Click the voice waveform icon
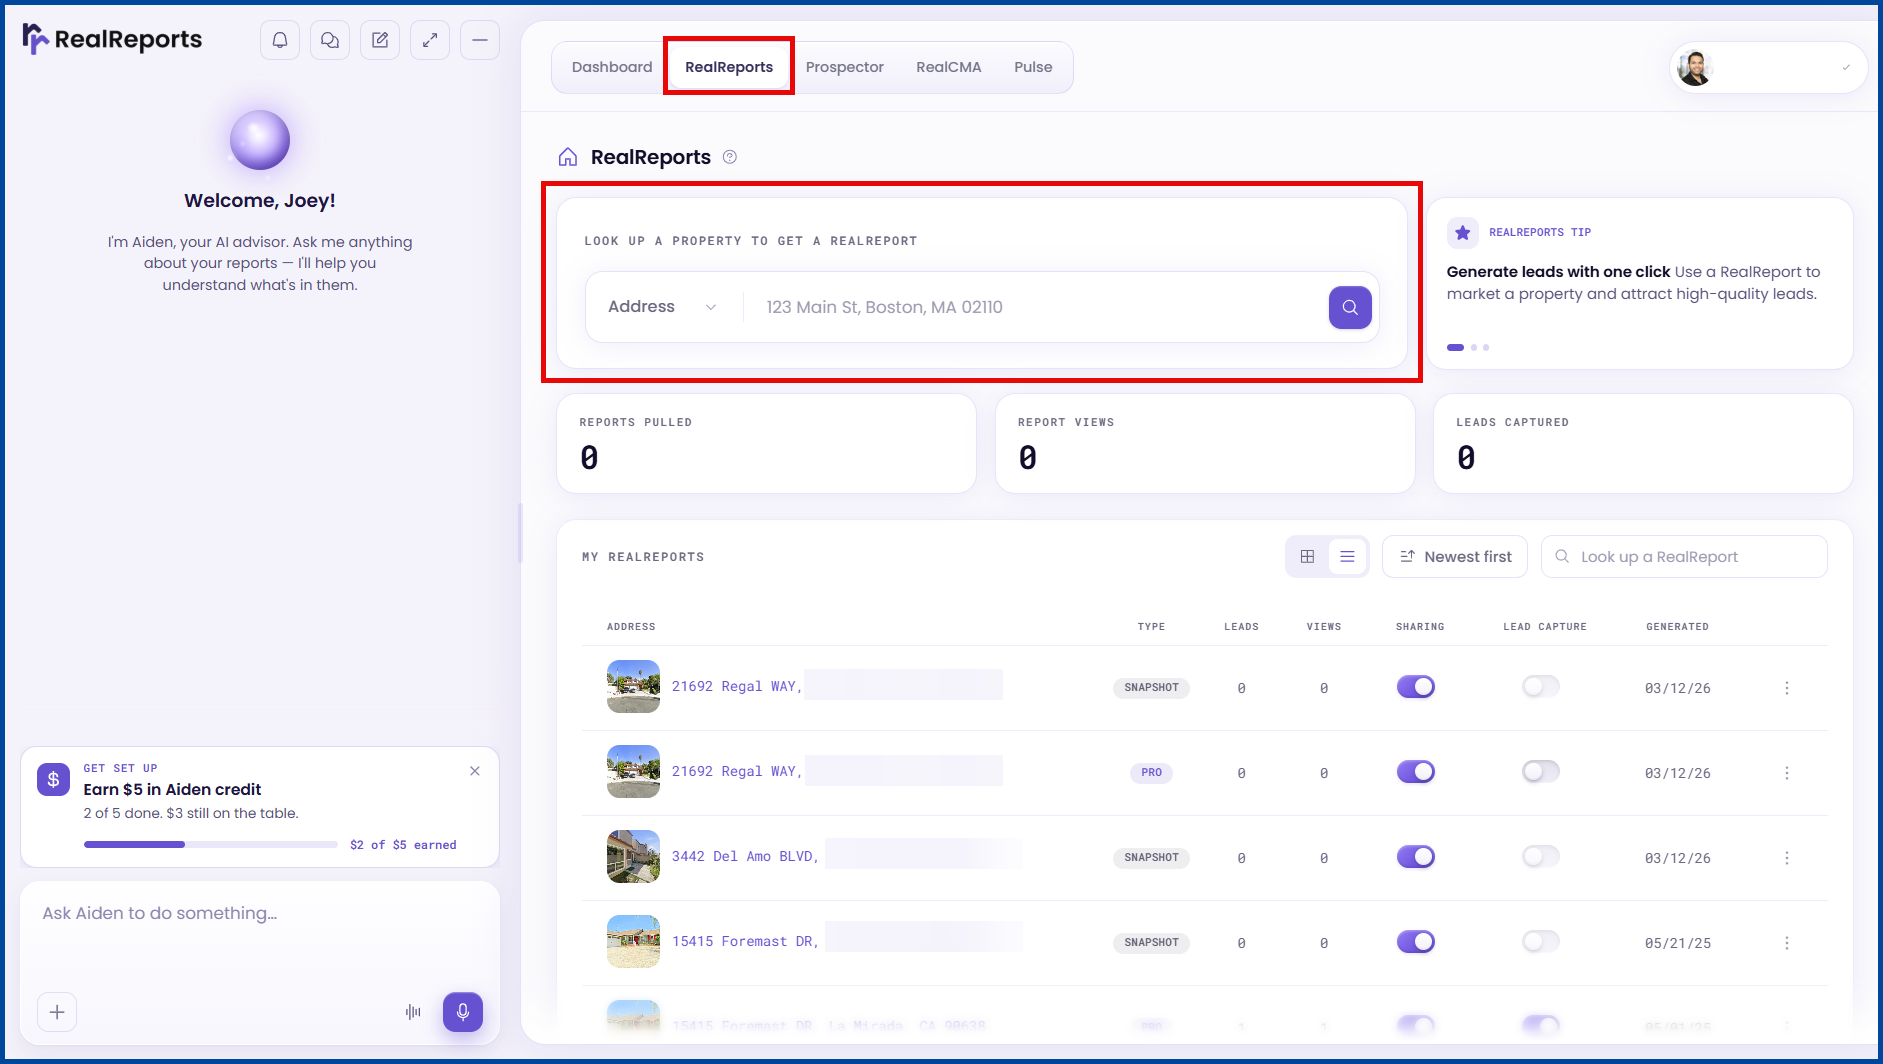Screen dimensions: 1883x1064 413,1012
